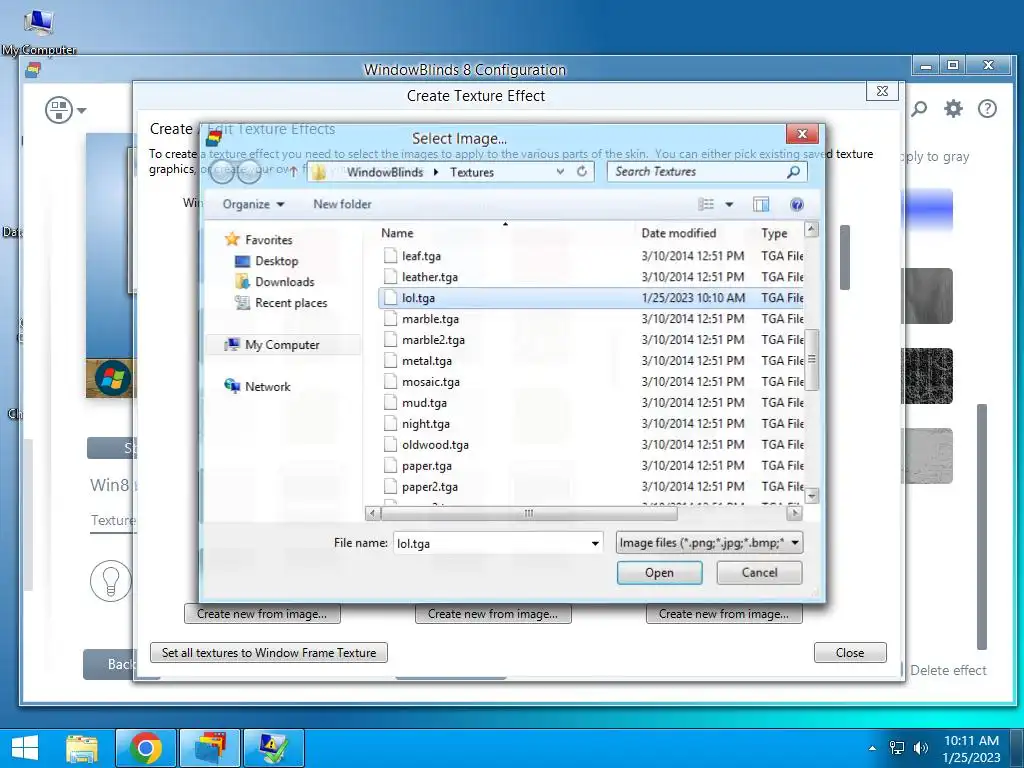Refresh the Textures folder listing
This screenshot has width=1024, height=768.
pos(581,172)
